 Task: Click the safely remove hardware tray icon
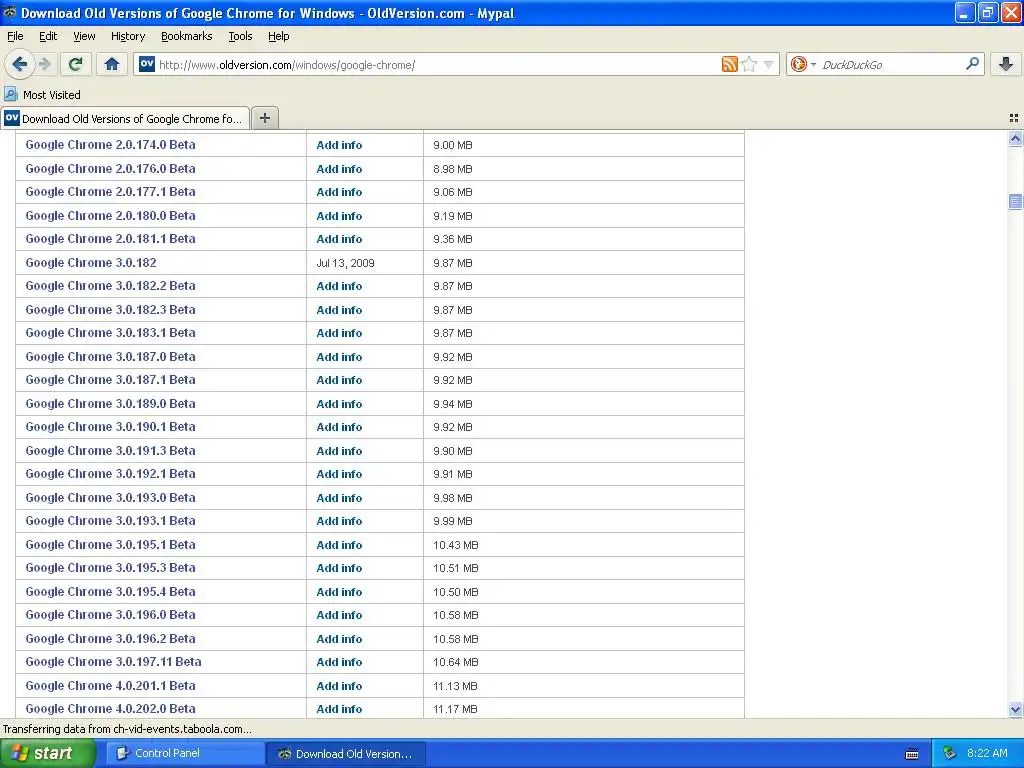tap(949, 754)
